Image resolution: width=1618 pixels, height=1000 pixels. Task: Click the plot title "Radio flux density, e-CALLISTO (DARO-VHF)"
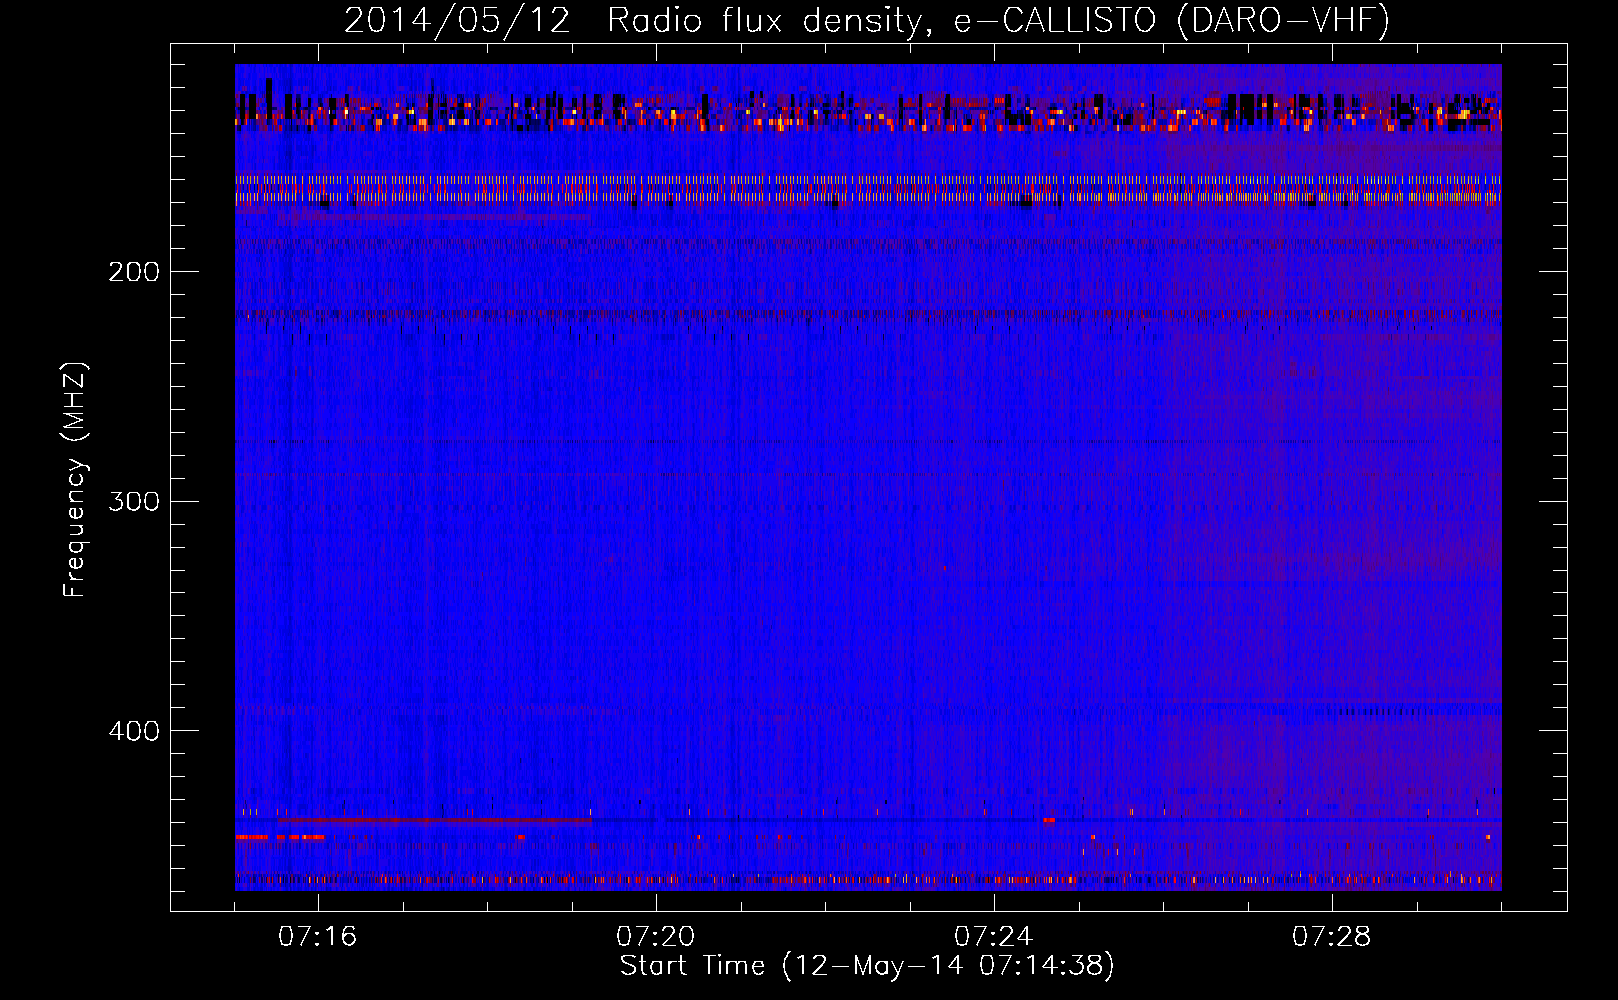pyautogui.click(x=998, y=21)
